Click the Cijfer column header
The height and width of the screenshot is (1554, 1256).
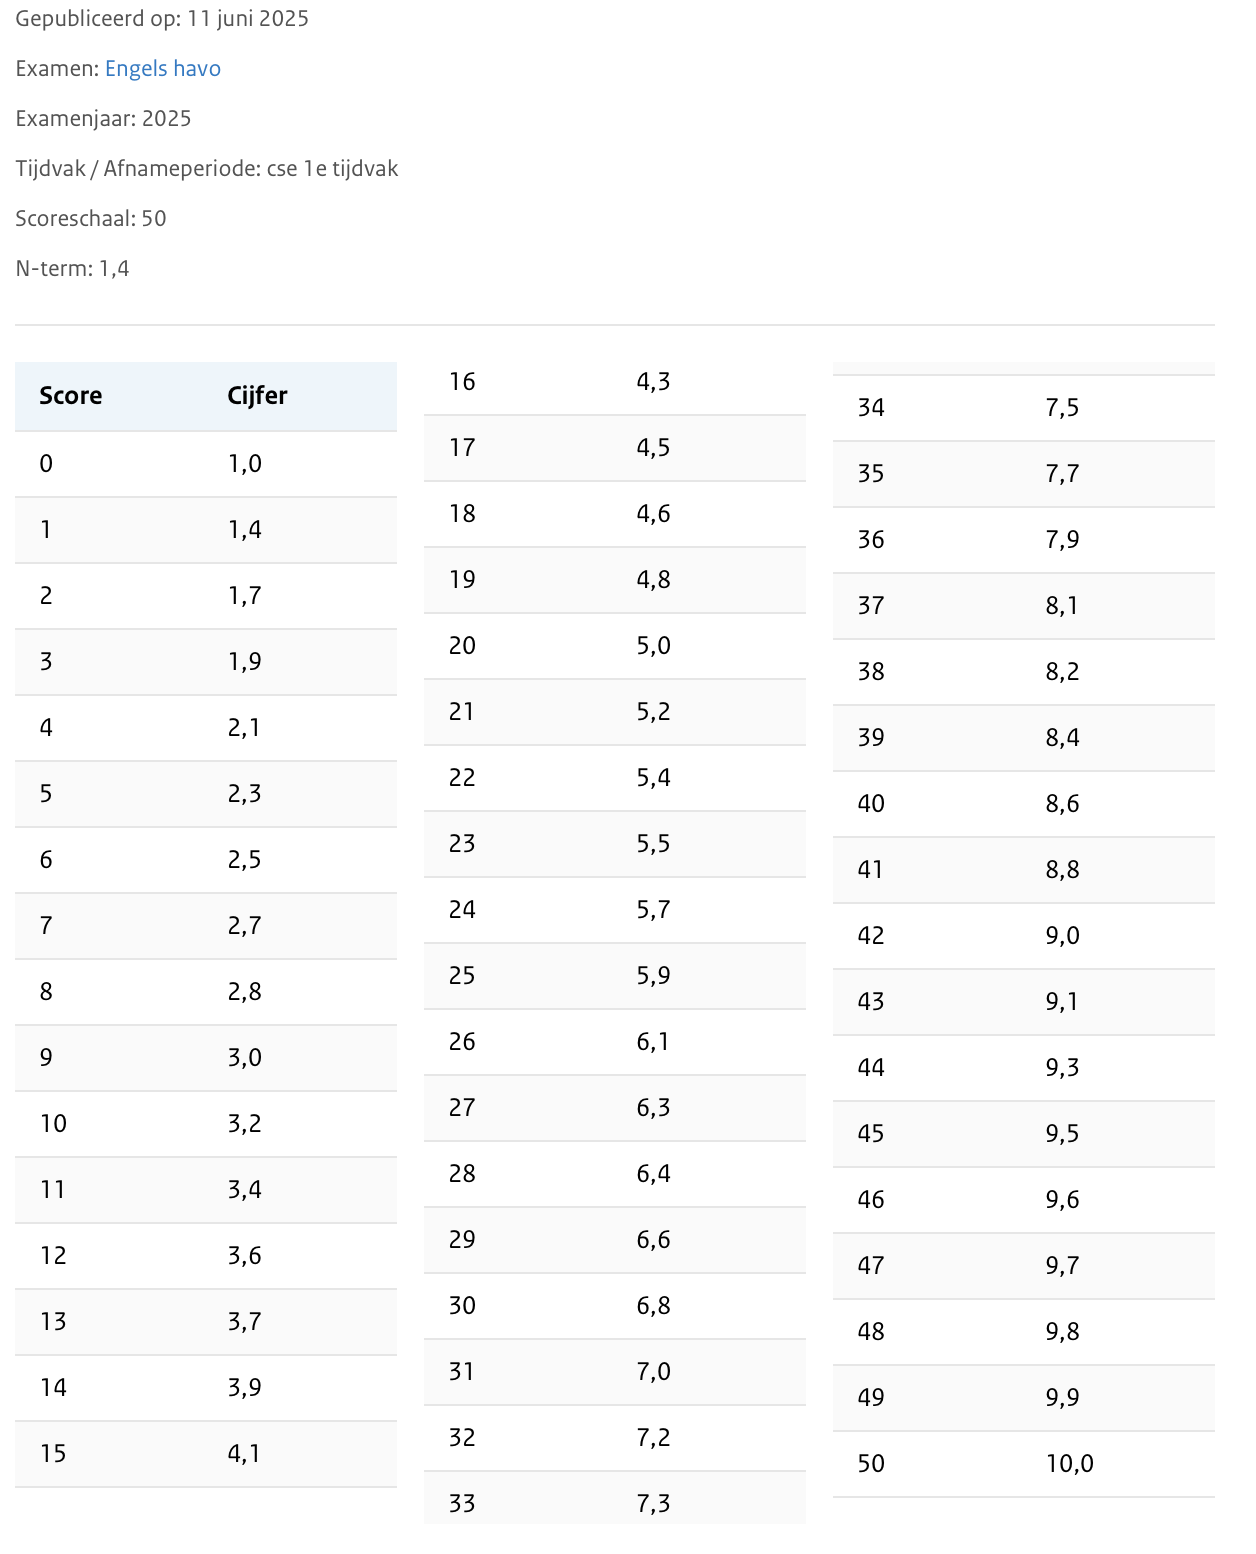pyautogui.click(x=257, y=396)
